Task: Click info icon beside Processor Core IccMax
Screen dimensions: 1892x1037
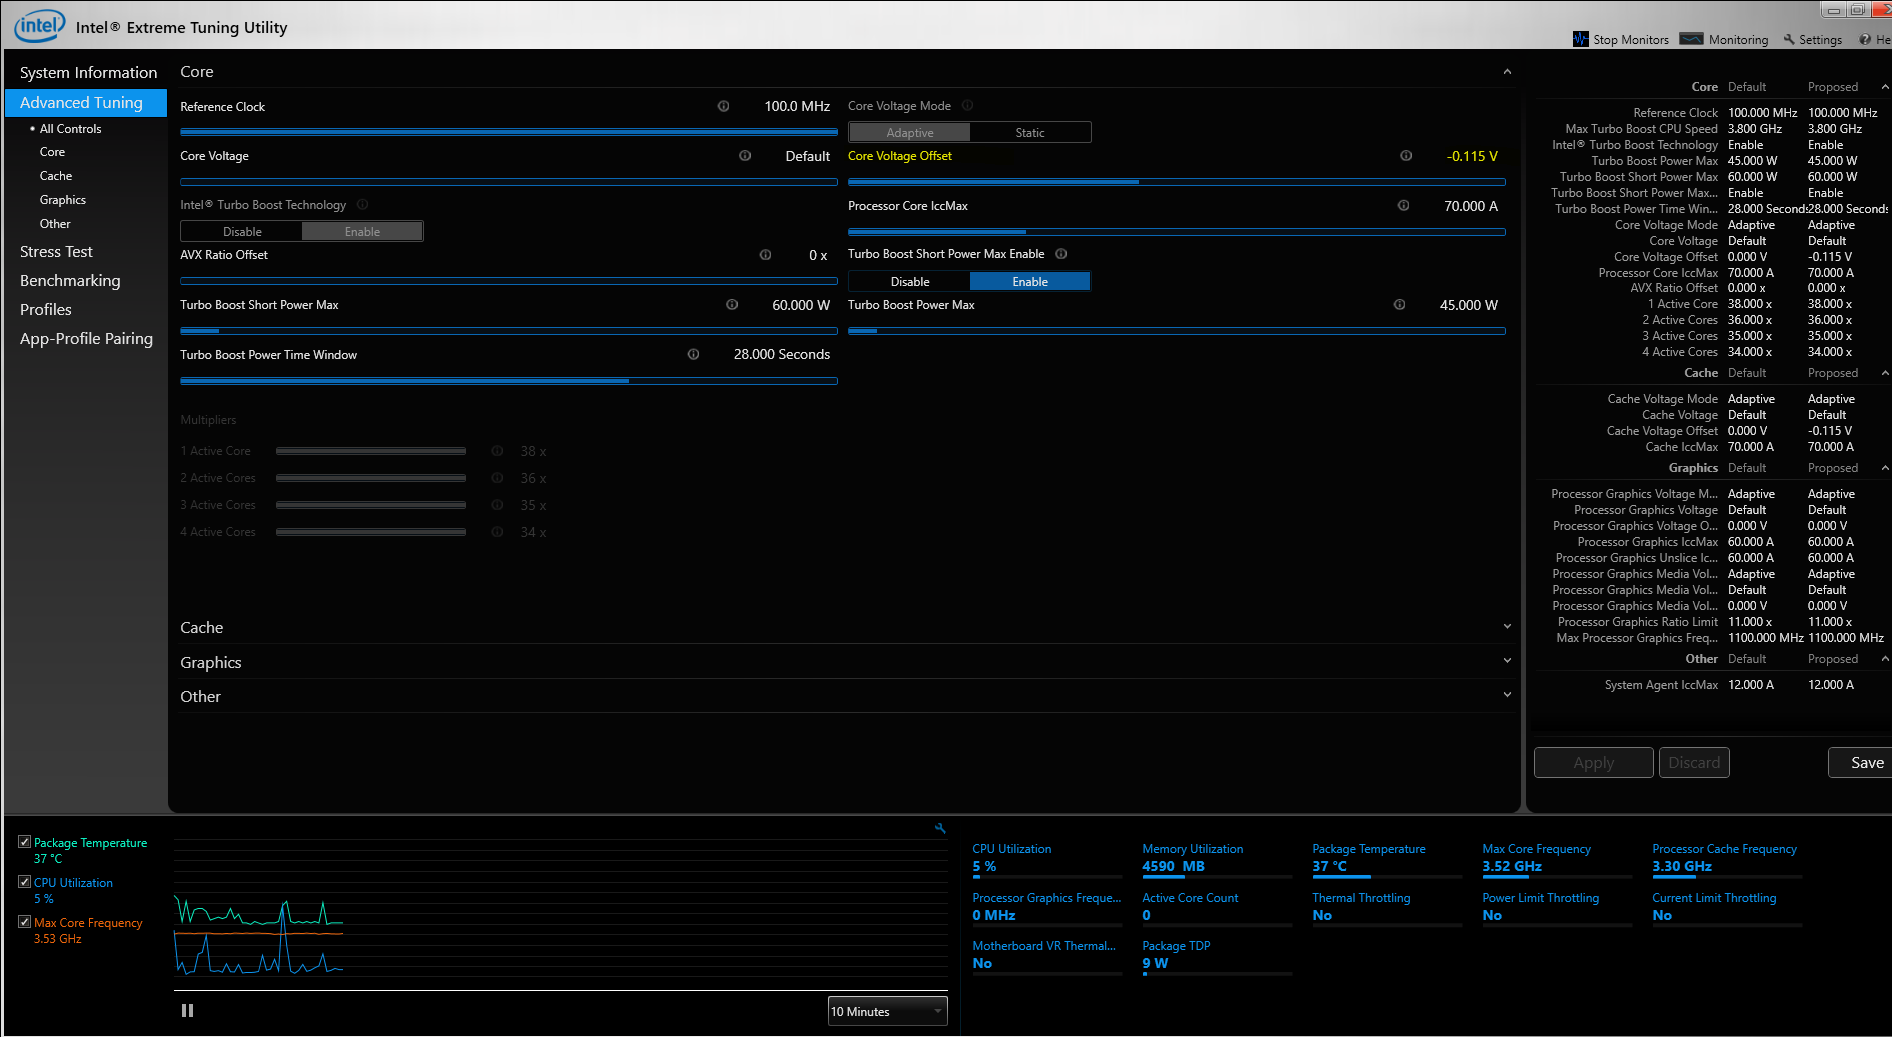Action: (1403, 206)
